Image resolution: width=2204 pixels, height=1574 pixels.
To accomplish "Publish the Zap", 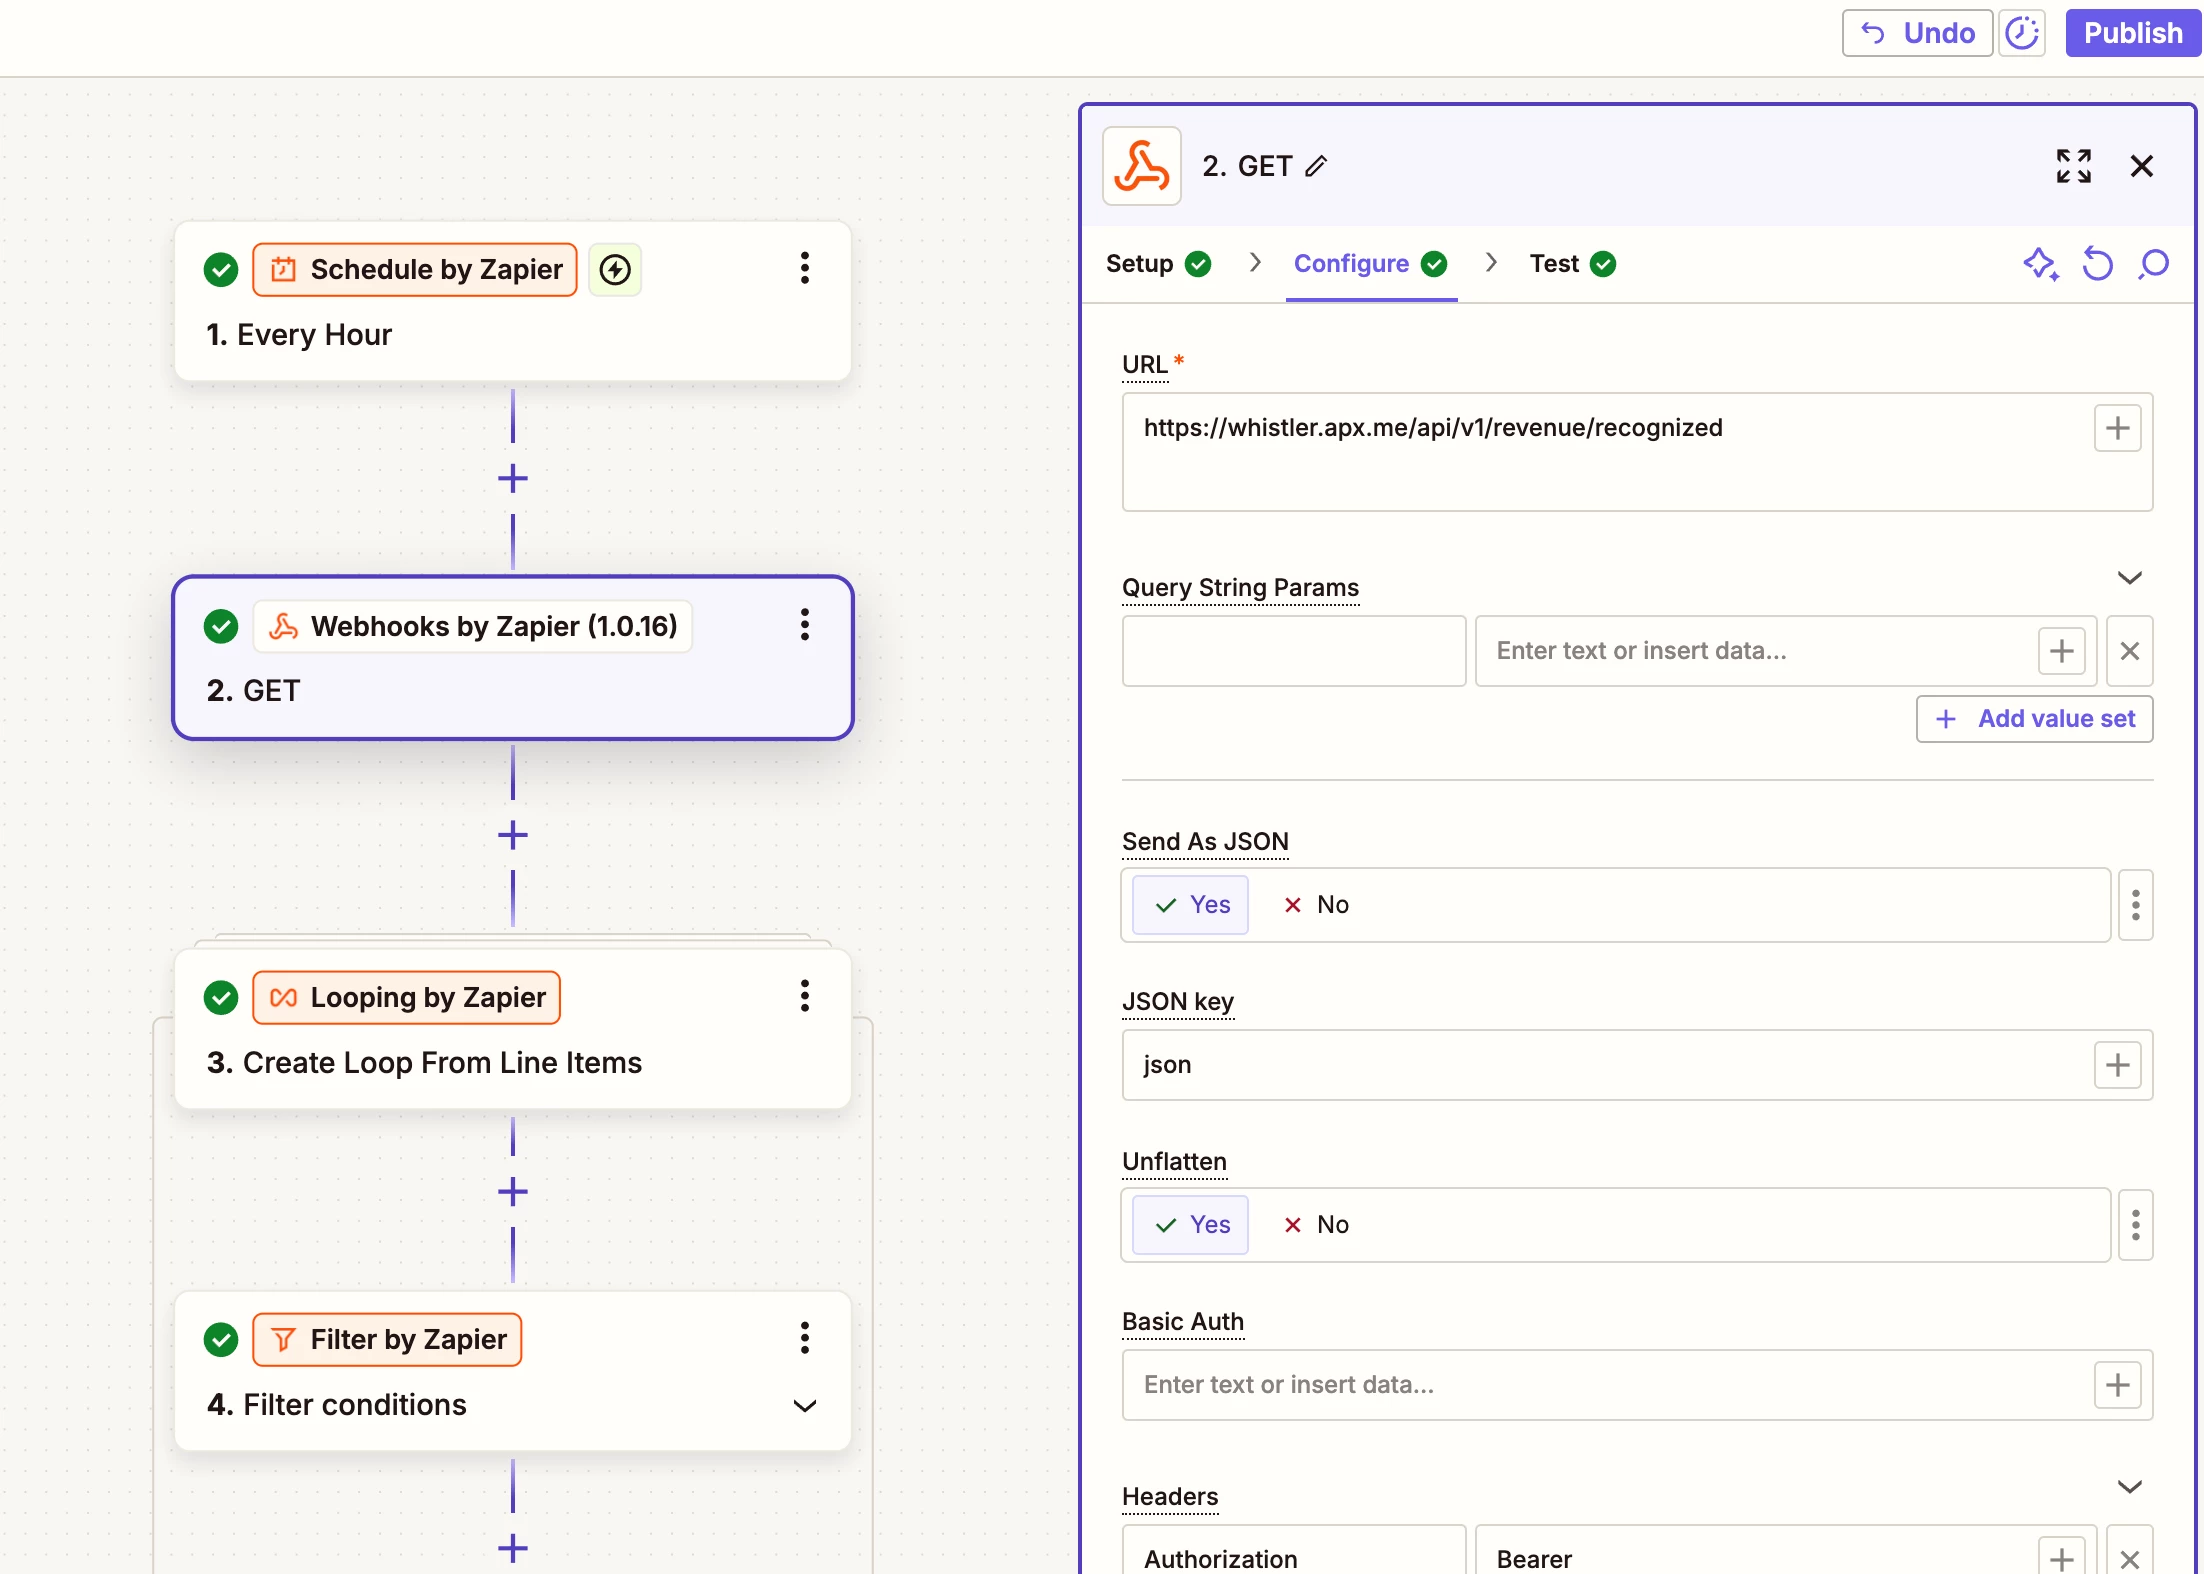I will (x=2132, y=33).
